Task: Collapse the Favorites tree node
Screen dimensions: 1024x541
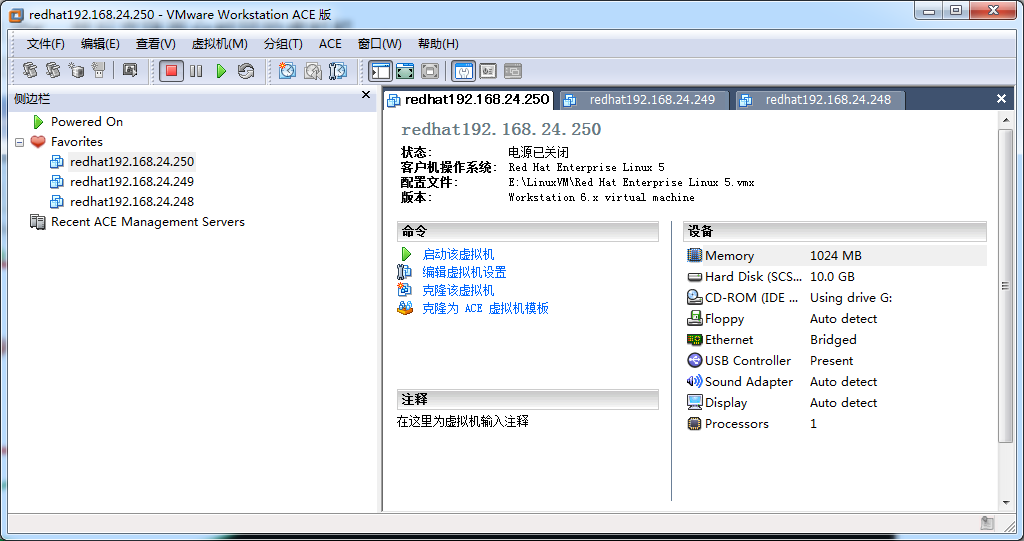Action: [20, 142]
